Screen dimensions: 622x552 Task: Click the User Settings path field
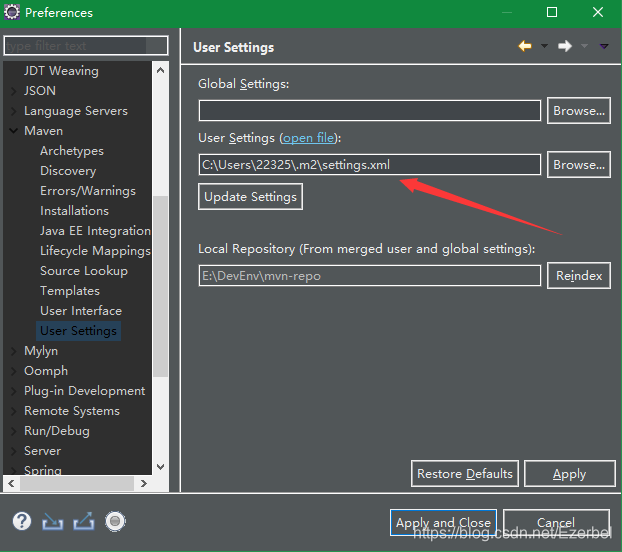tap(370, 165)
